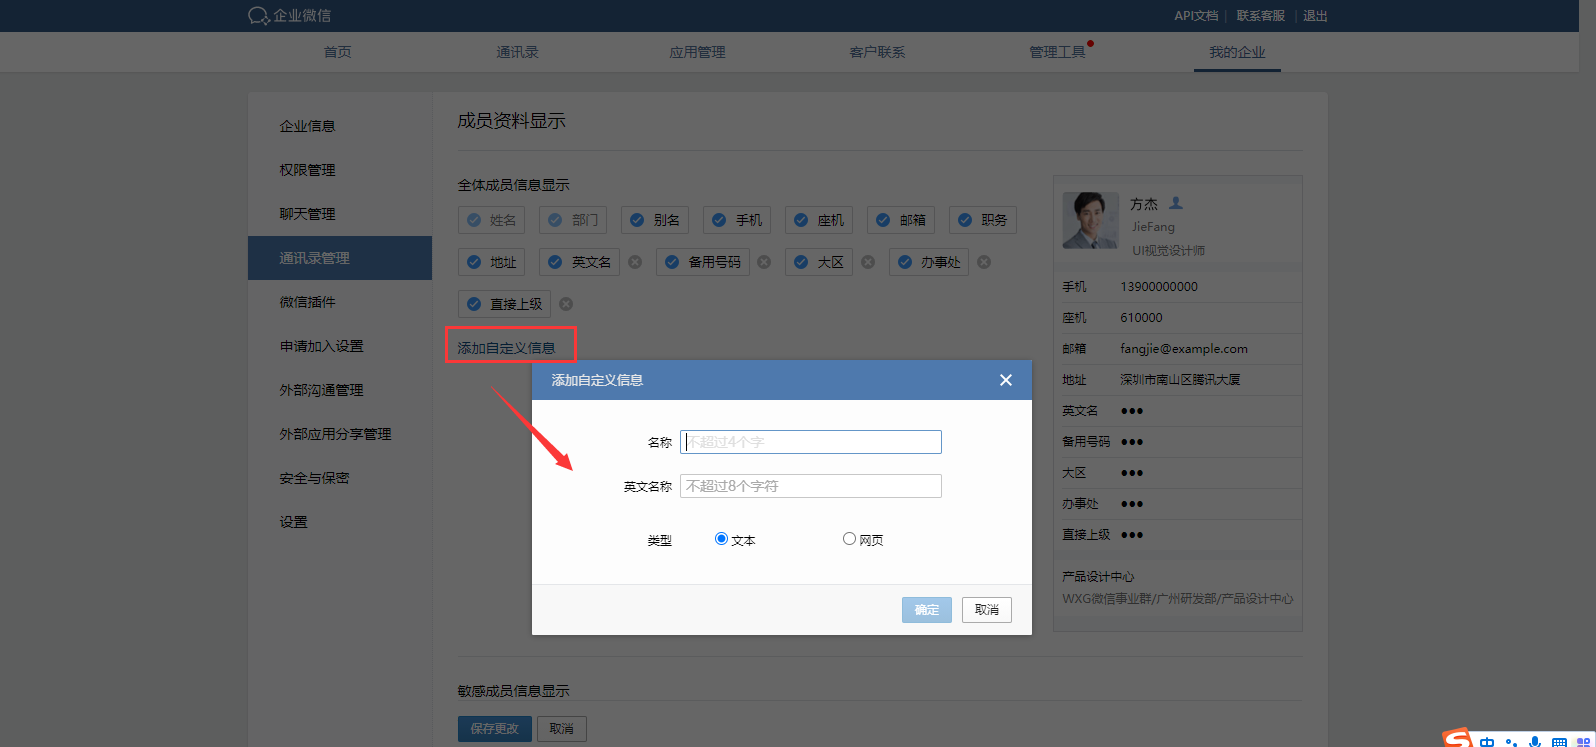
Task: Click the delete icon beside 办事处
Action: (x=984, y=262)
